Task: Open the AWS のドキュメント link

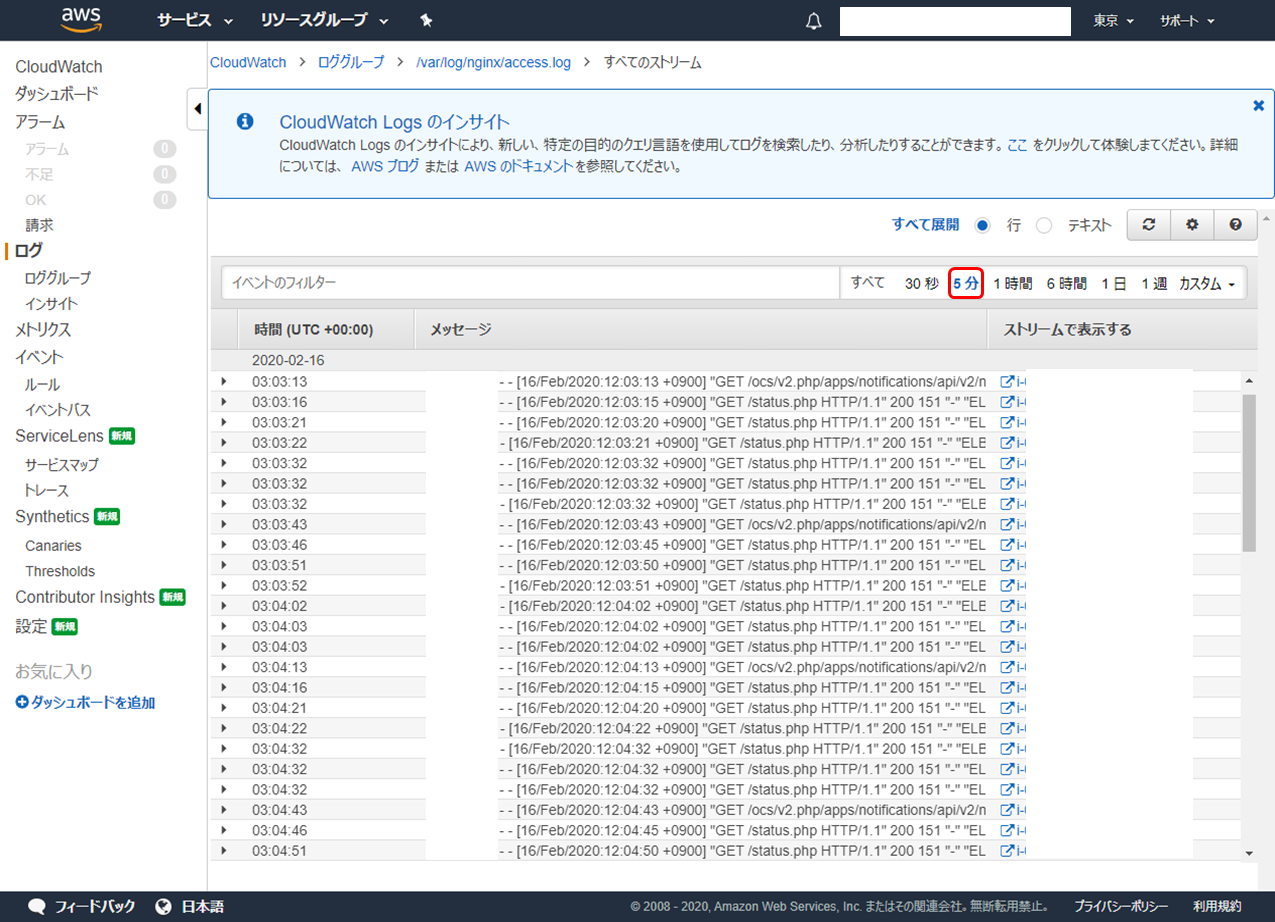Action: pyautogui.click(x=519, y=167)
